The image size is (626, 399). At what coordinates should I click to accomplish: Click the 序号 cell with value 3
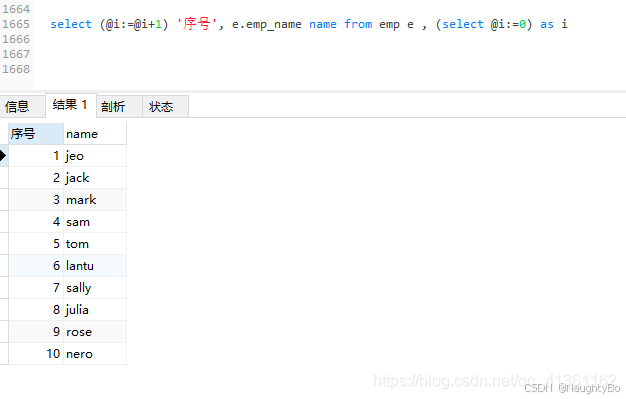(36, 200)
